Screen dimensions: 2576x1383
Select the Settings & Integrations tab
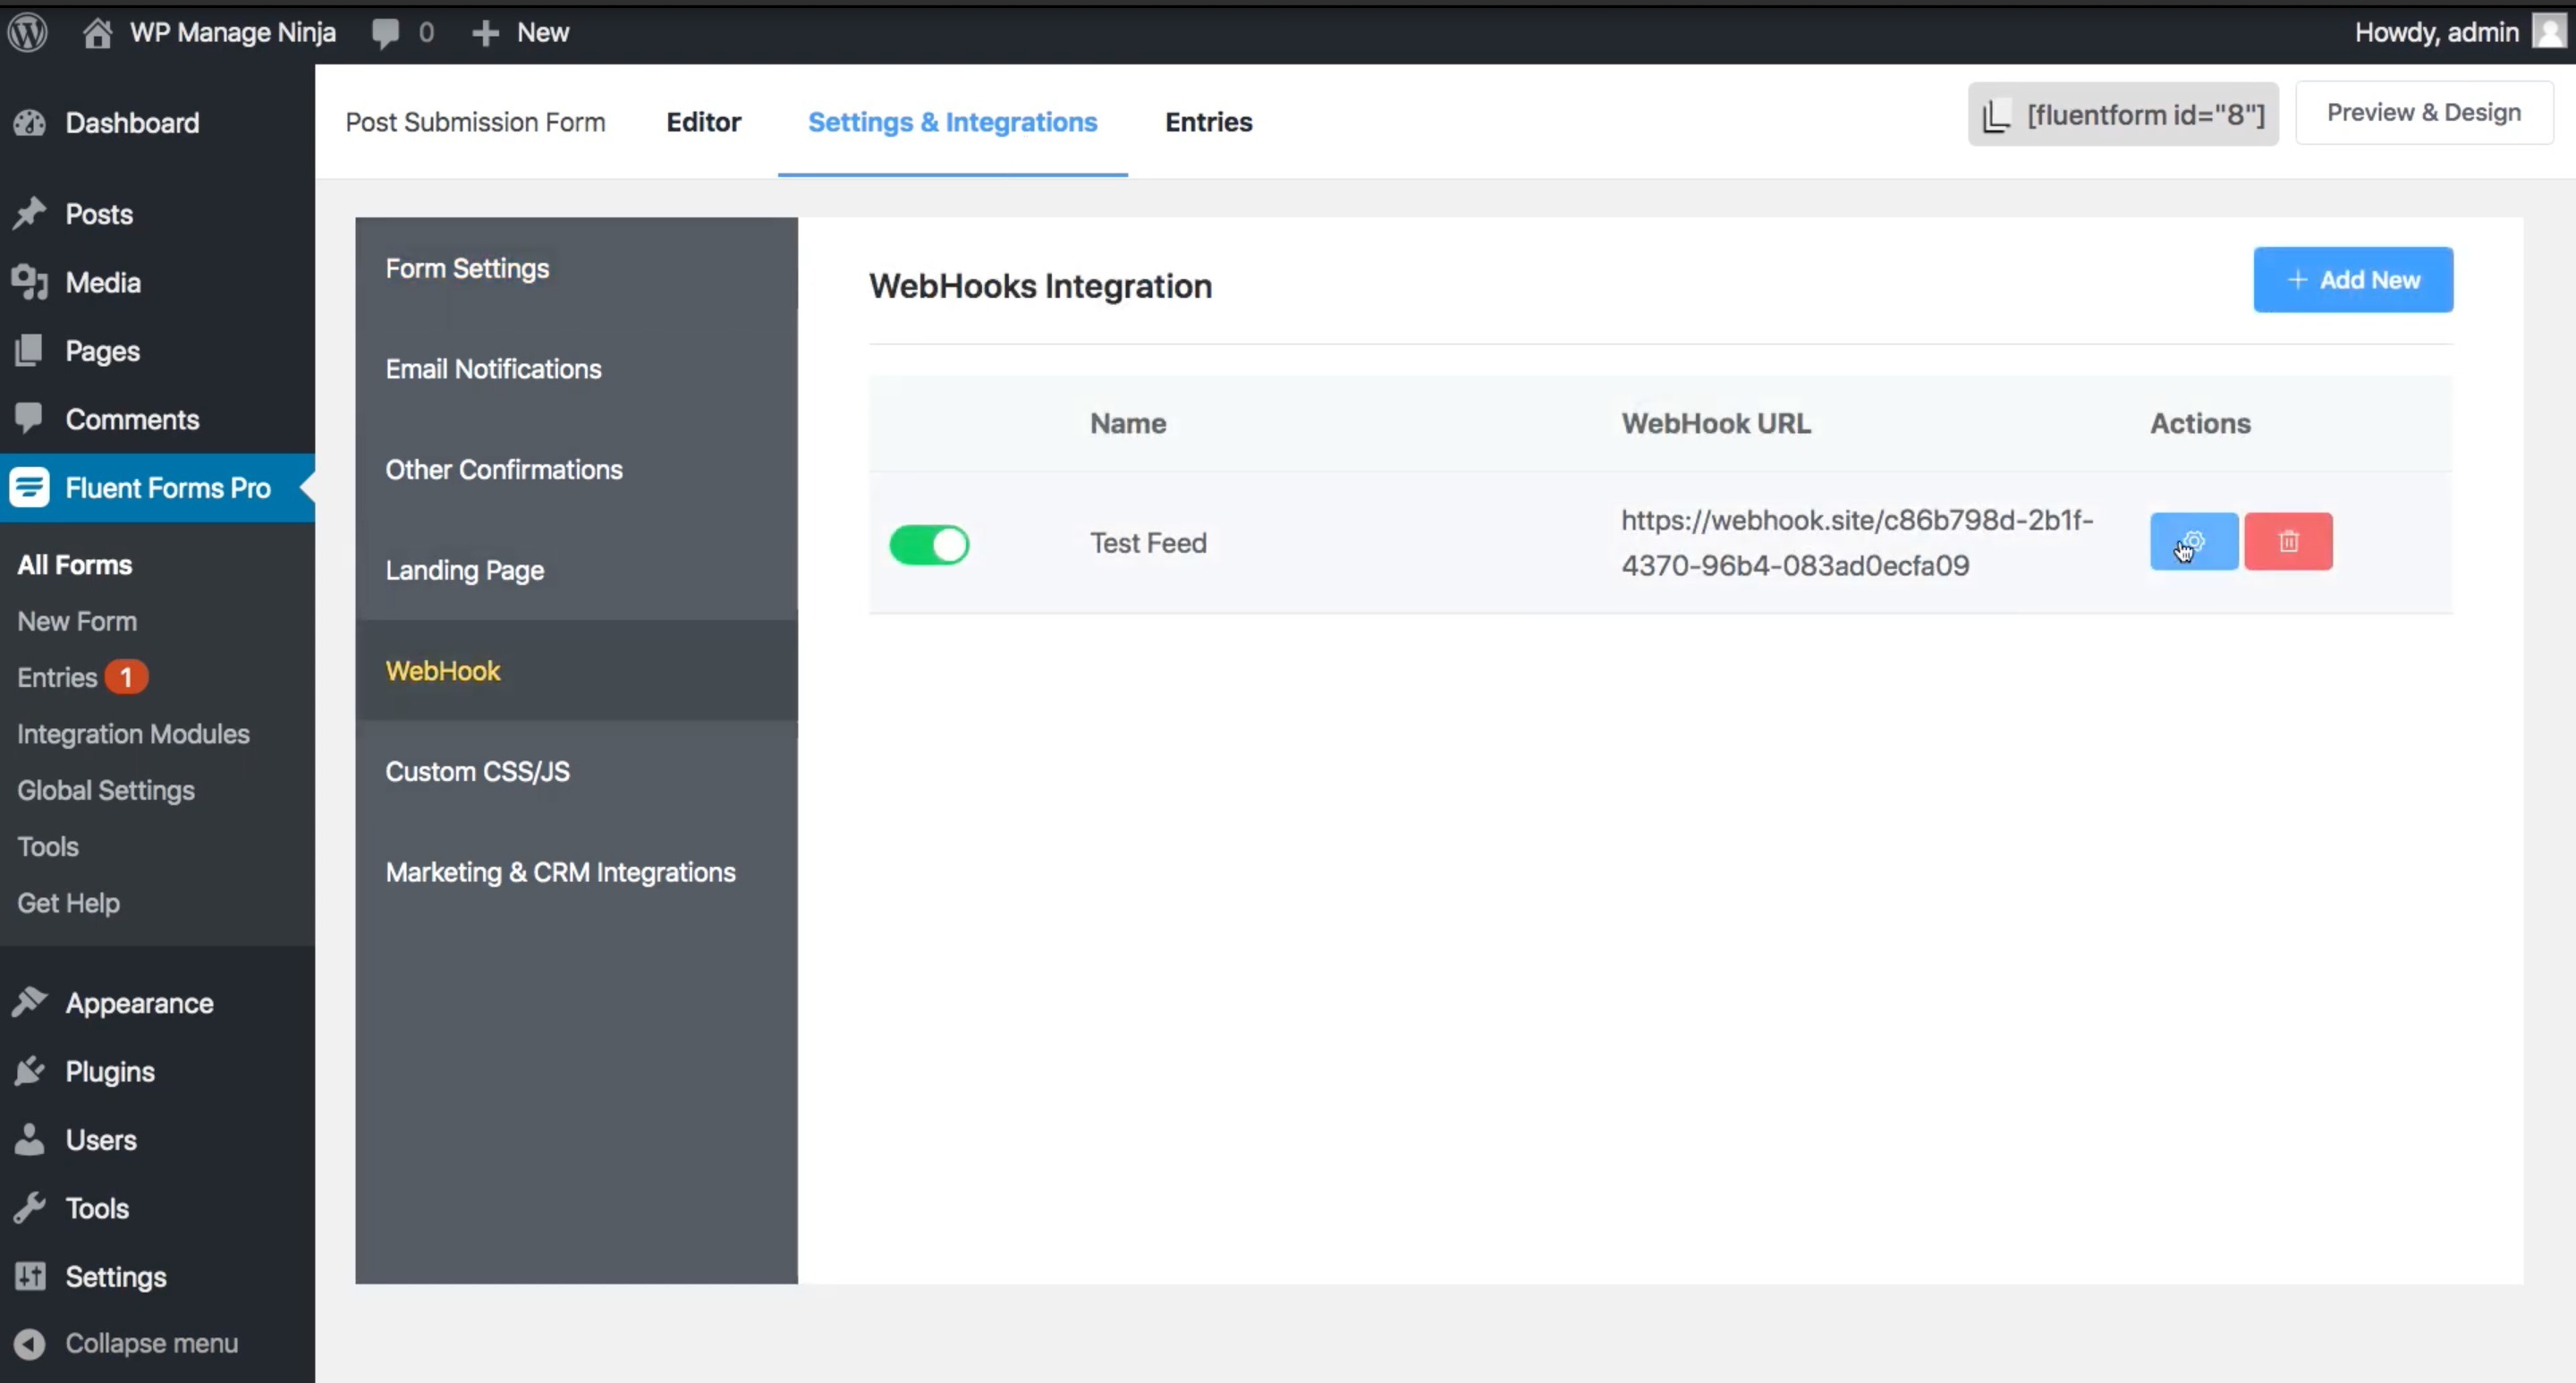953,121
